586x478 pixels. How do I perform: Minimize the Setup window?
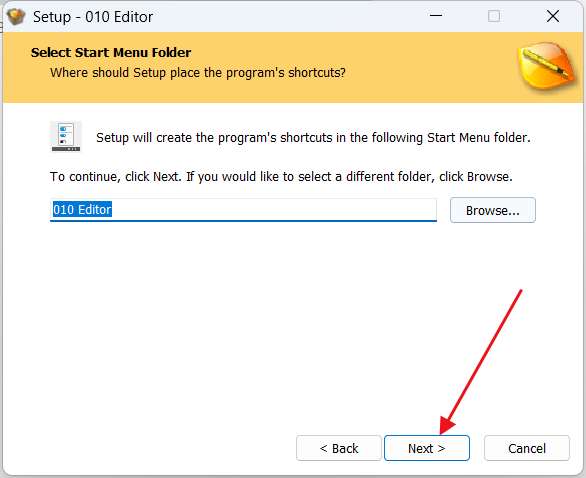436,16
